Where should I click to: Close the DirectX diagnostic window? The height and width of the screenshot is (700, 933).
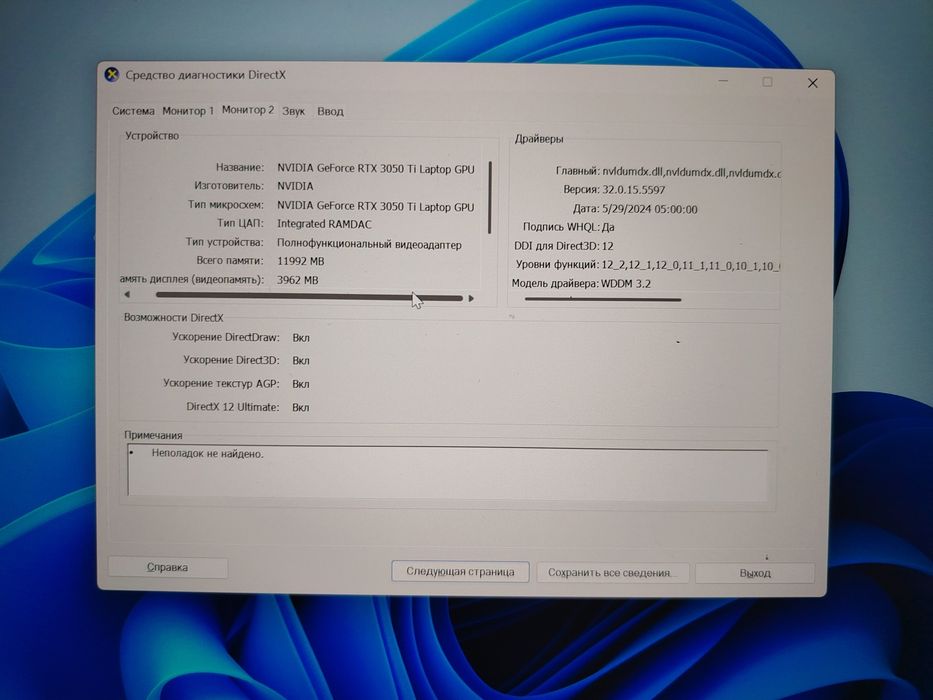click(812, 83)
